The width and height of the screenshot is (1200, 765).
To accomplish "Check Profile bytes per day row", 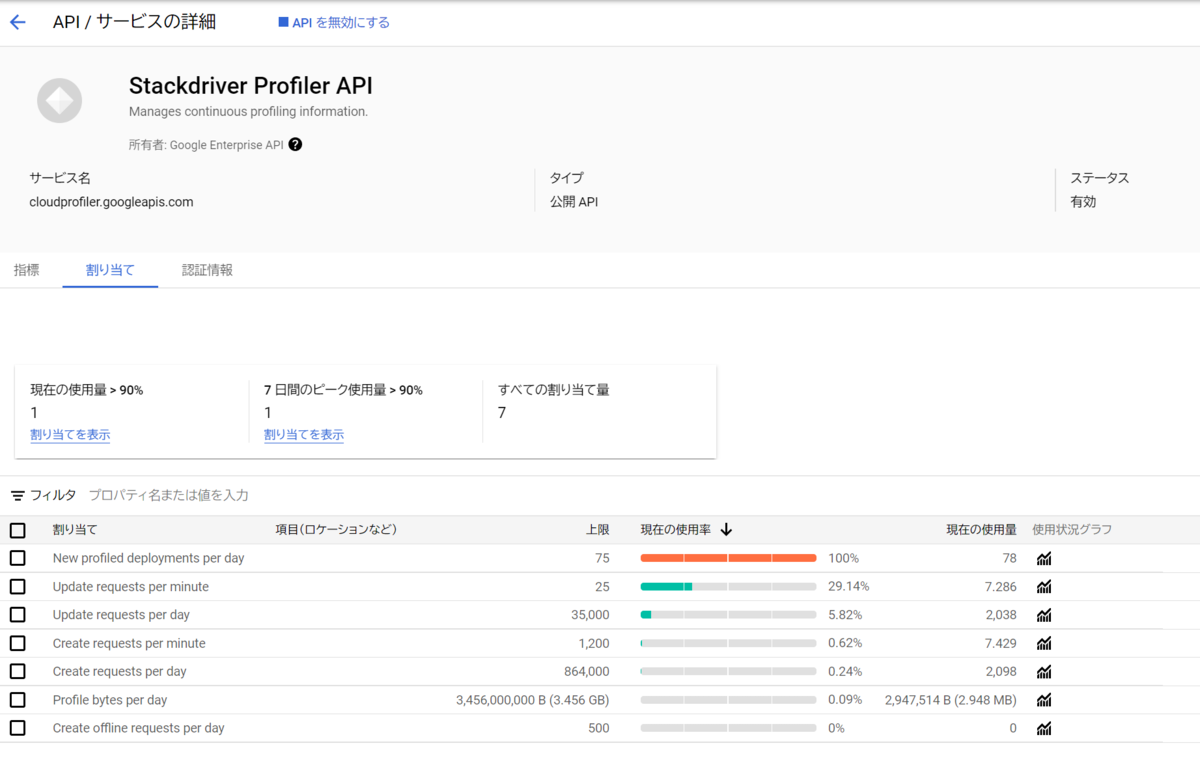I will pos(17,700).
